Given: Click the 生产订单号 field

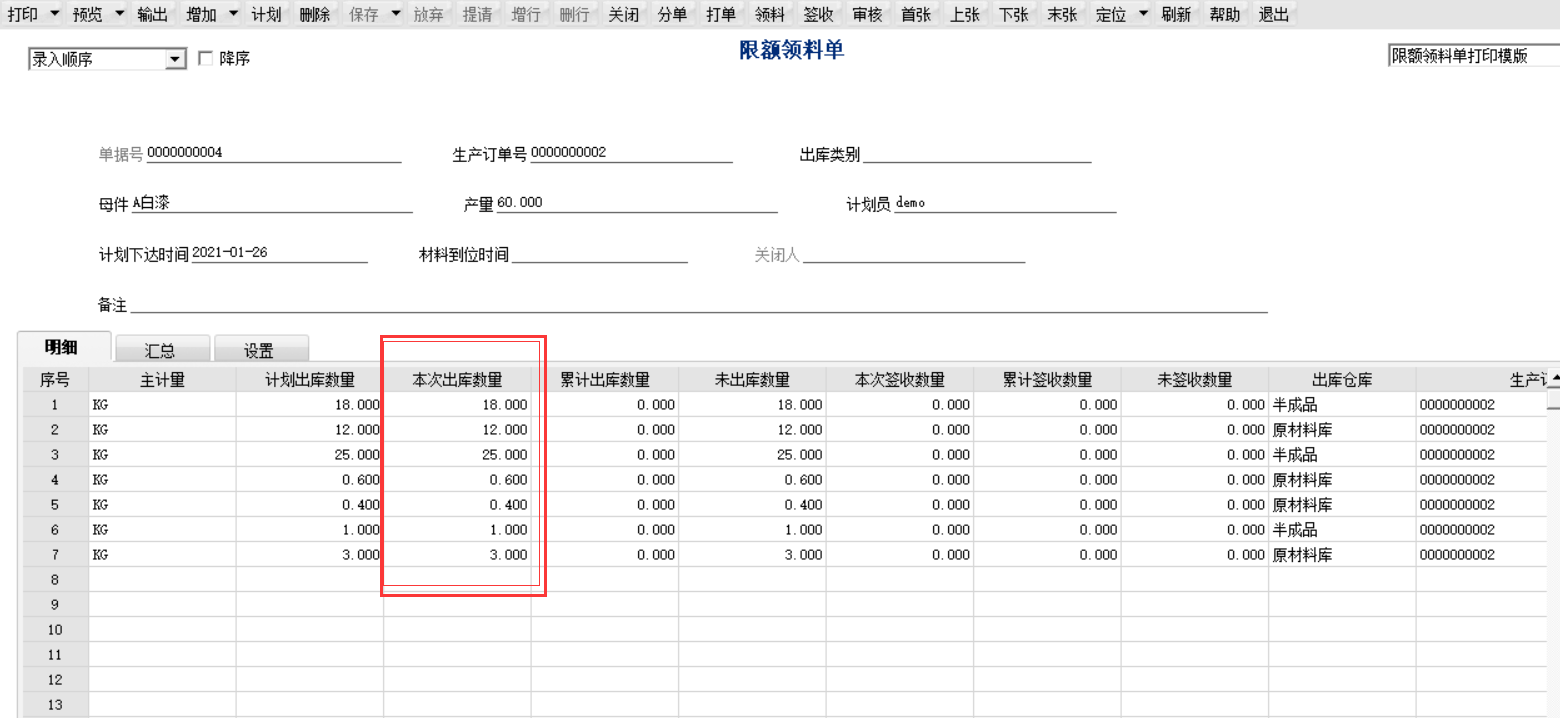Looking at the screenshot, I should [632, 153].
